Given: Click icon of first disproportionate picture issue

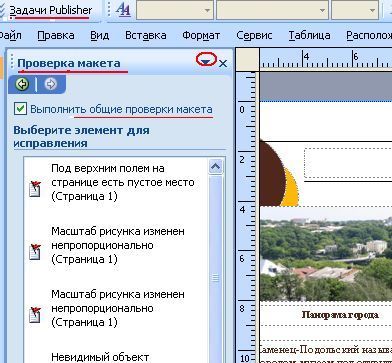Looking at the screenshot, I should pos(35,252).
